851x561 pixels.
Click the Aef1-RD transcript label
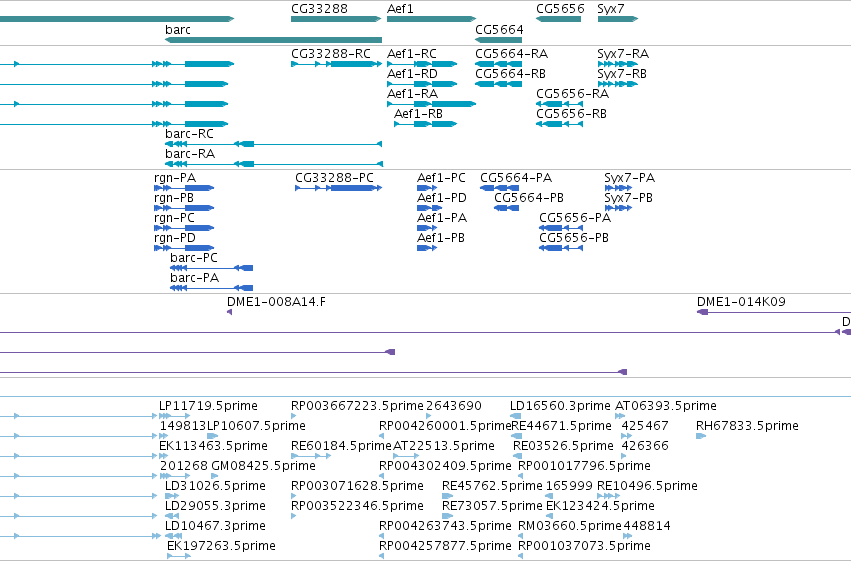pyautogui.click(x=412, y=74)
